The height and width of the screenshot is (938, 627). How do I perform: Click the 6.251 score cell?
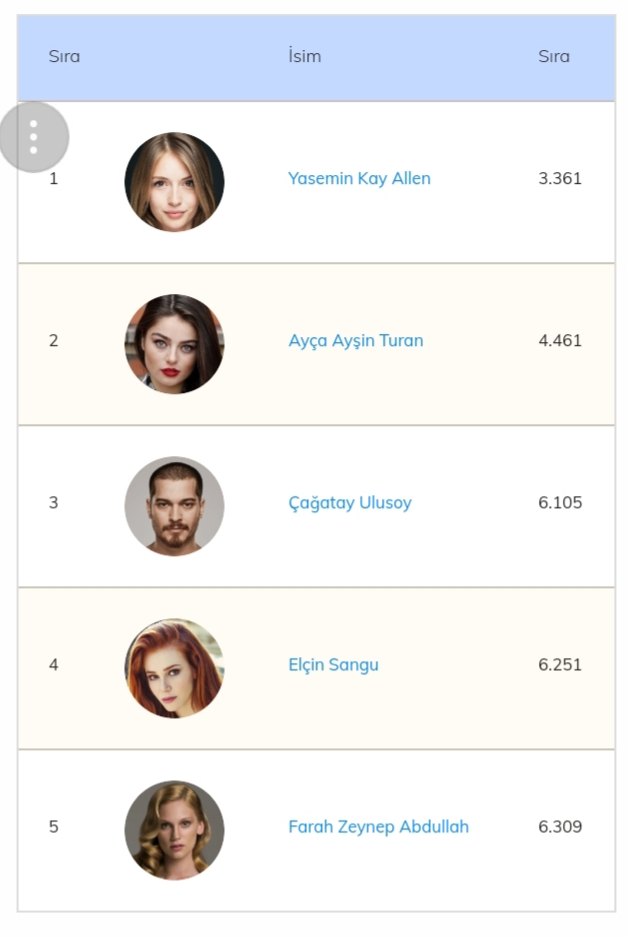(x=559, y=665)
